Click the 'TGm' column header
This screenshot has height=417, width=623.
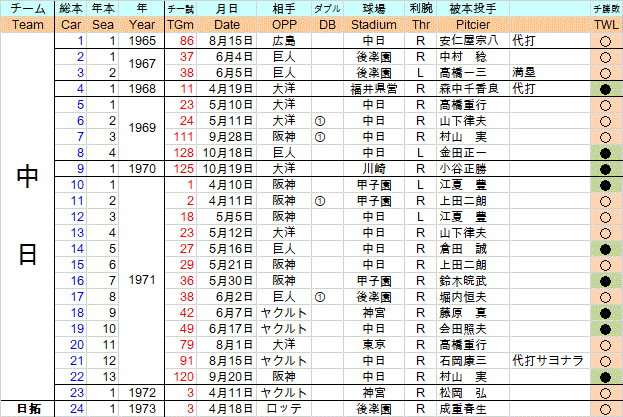180,25
